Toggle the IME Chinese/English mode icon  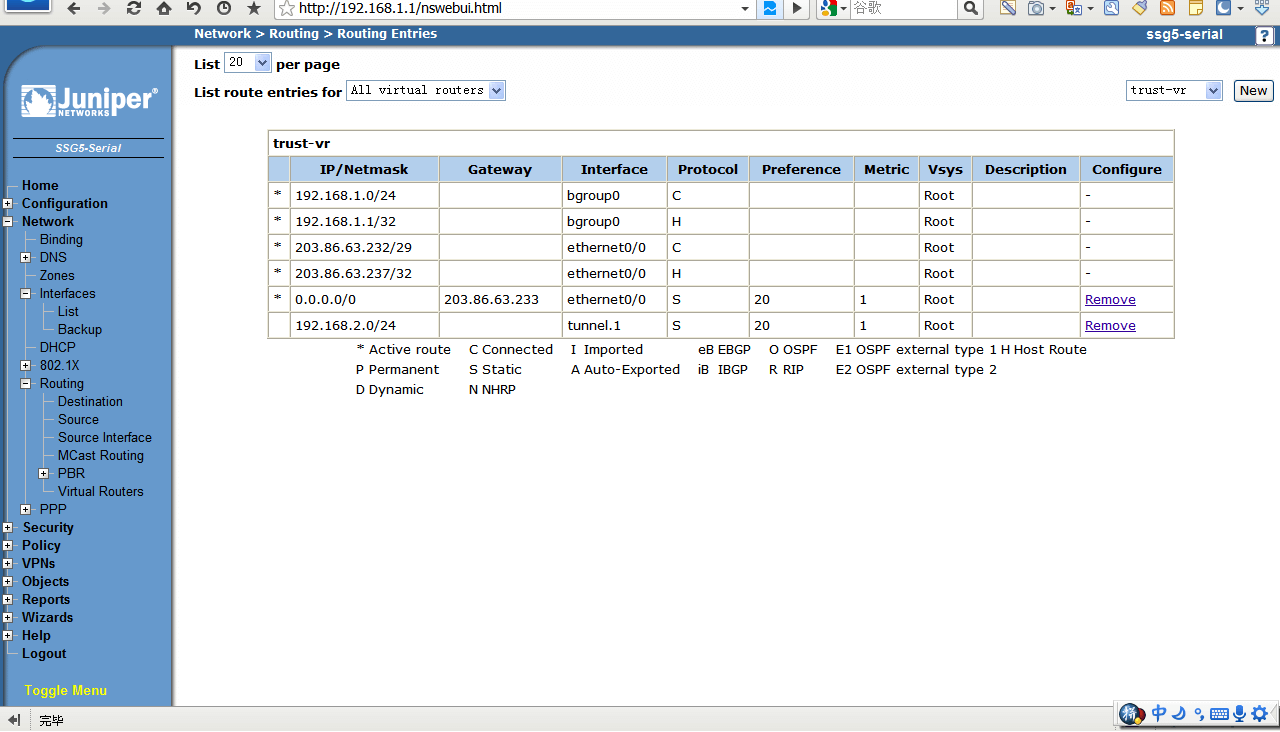pos(1159,713)
